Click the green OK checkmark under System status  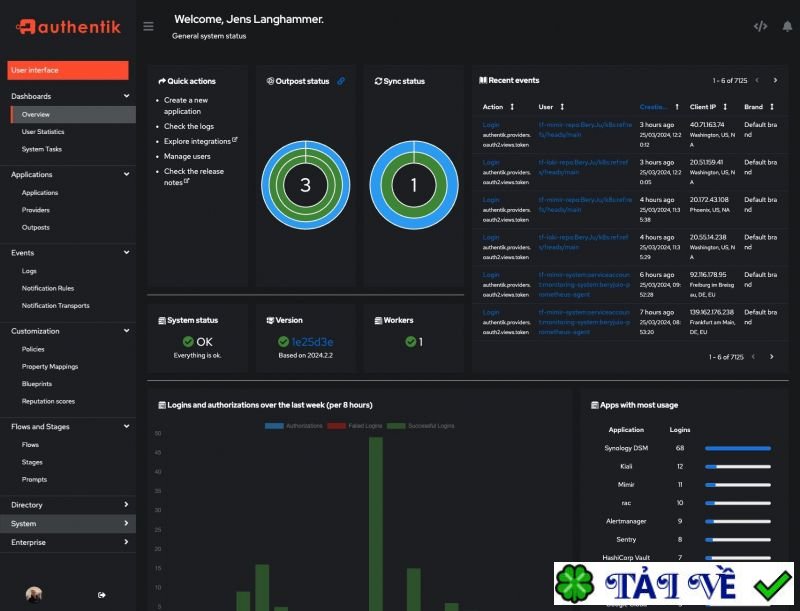pos(189,341)
